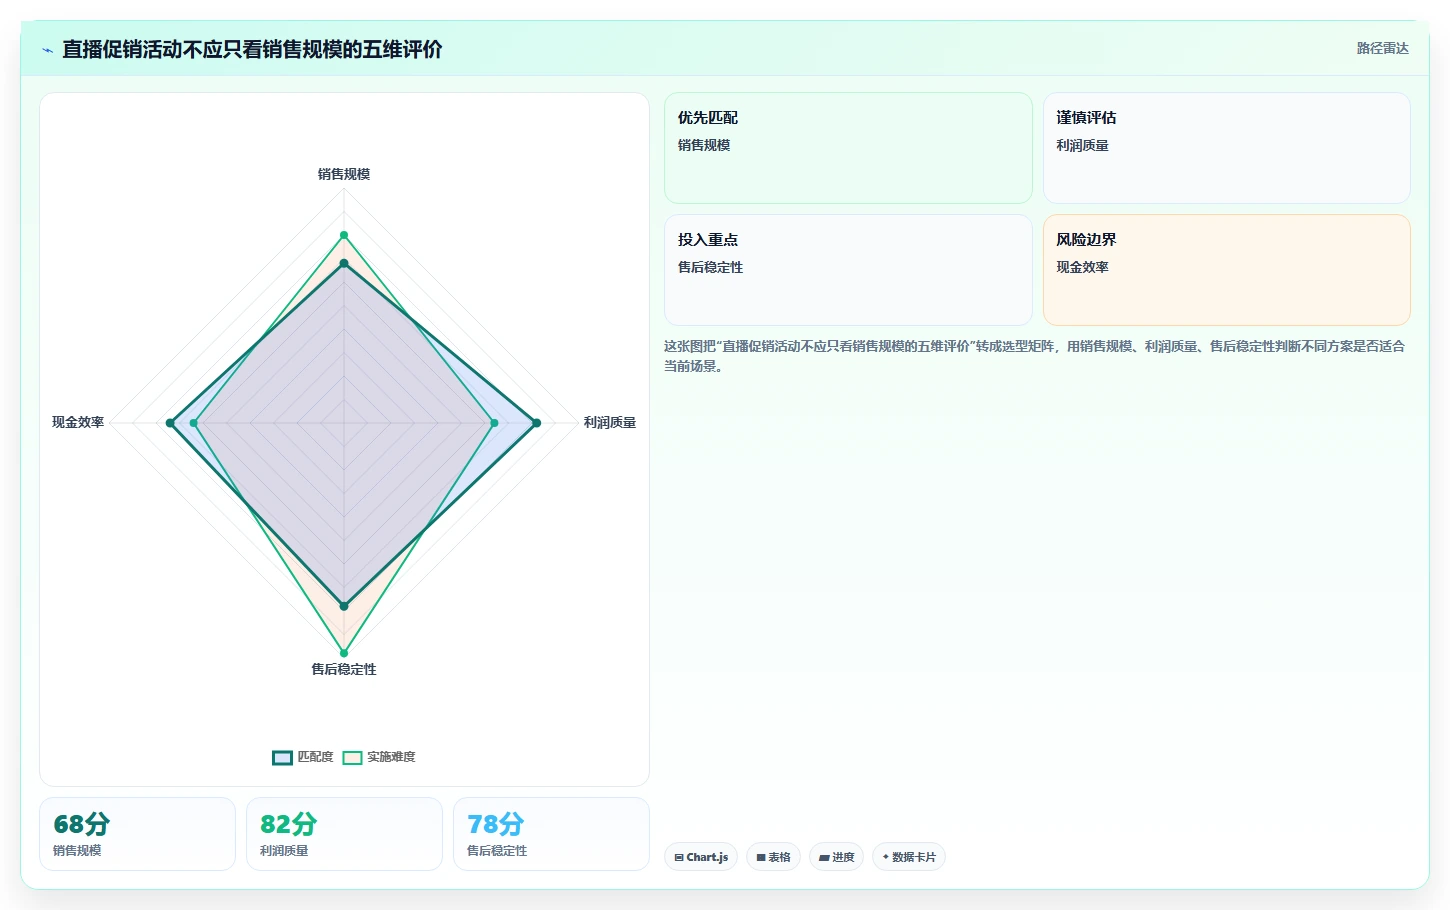Click the description paragraph starting 这张图把
The width and height of the screenshot is (1450, 910).
1035,356
